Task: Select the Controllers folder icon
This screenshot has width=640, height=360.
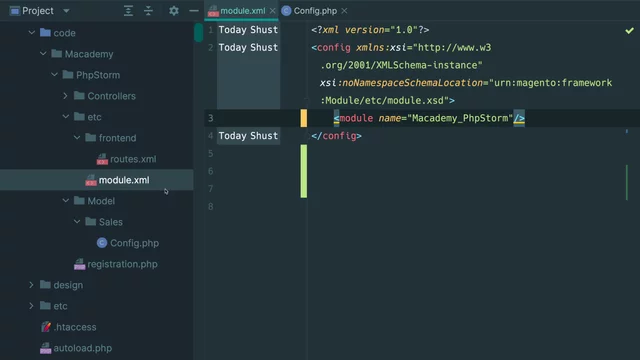Action: (79, 96)
